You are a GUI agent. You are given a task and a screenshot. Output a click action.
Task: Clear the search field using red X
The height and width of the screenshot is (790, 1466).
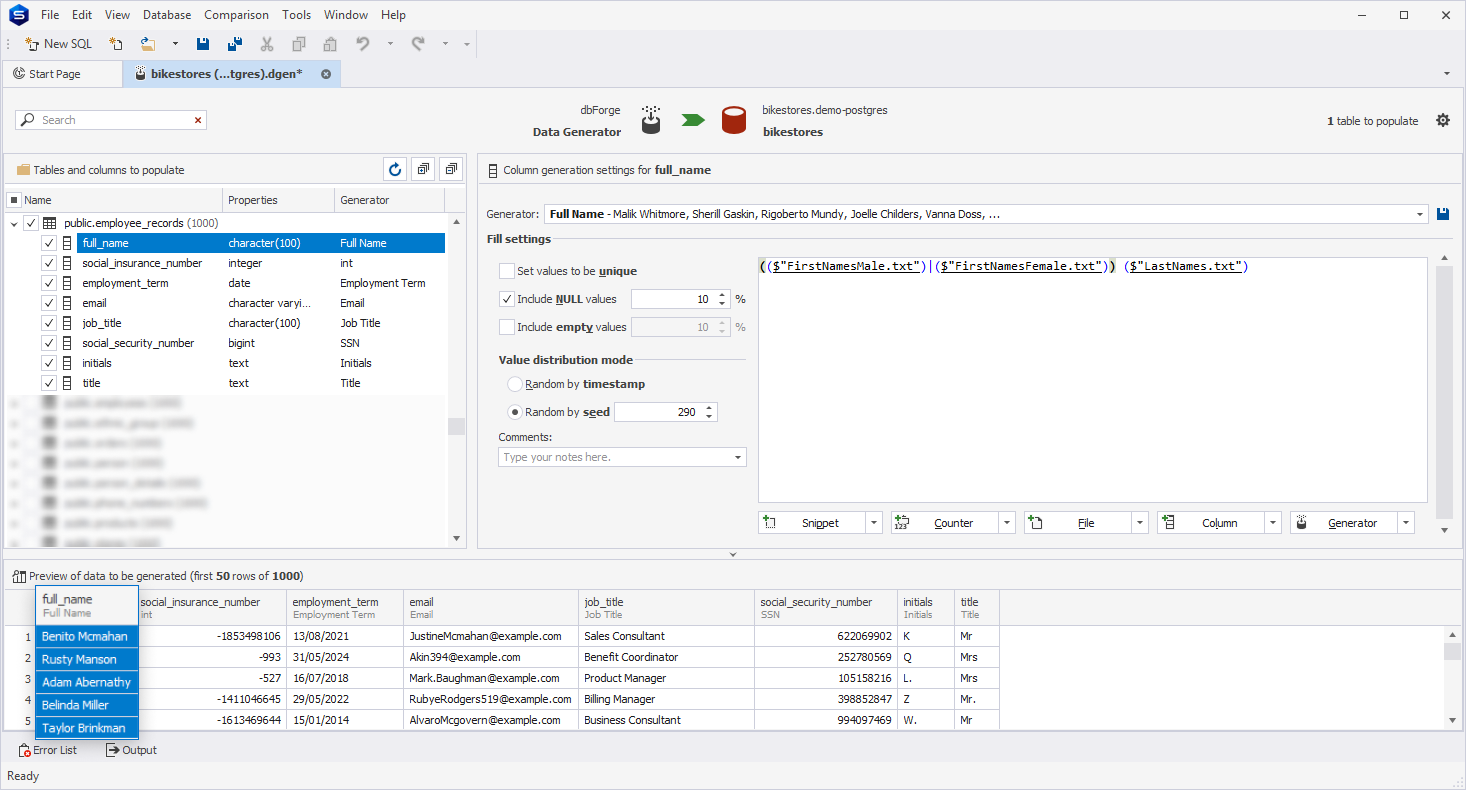tap(198, 120)
